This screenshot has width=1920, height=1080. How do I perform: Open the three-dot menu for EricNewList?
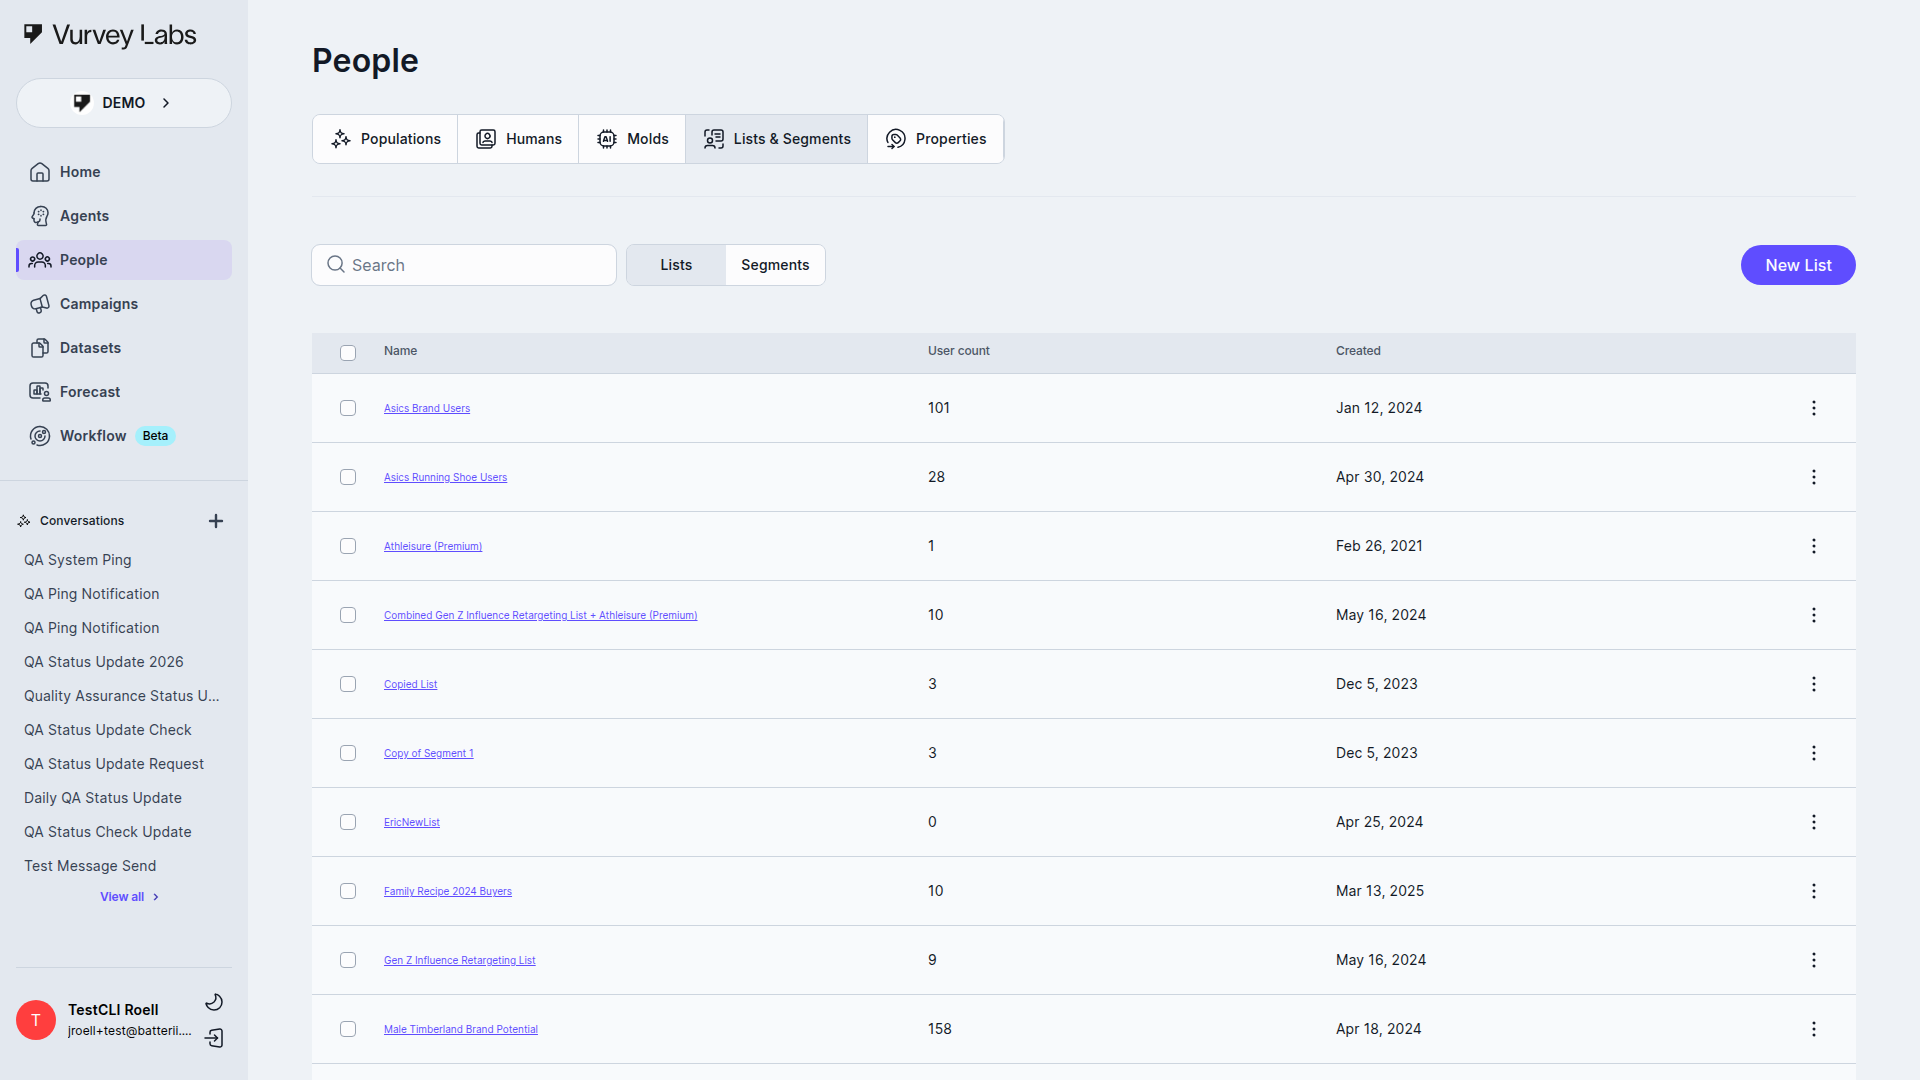tap(1814, 822)
